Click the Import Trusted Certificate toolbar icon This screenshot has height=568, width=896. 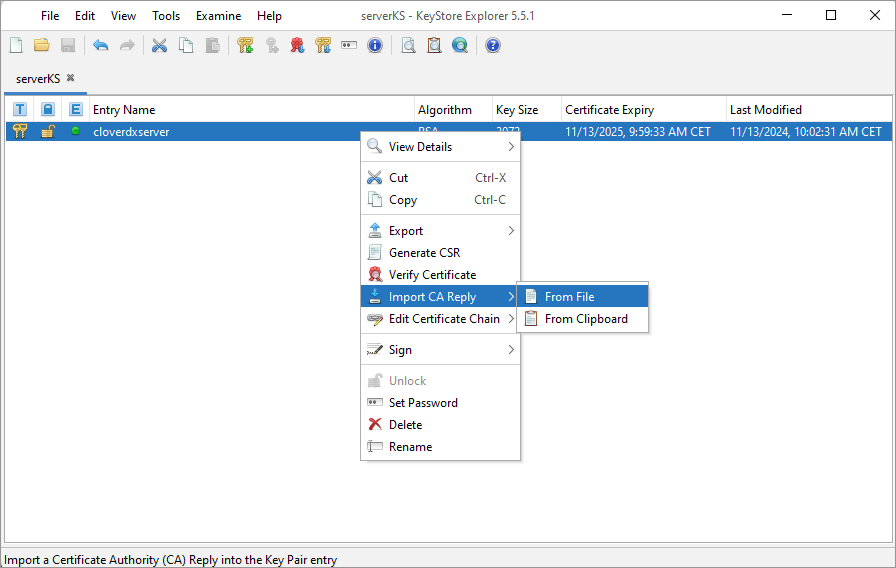coord(297,45)
